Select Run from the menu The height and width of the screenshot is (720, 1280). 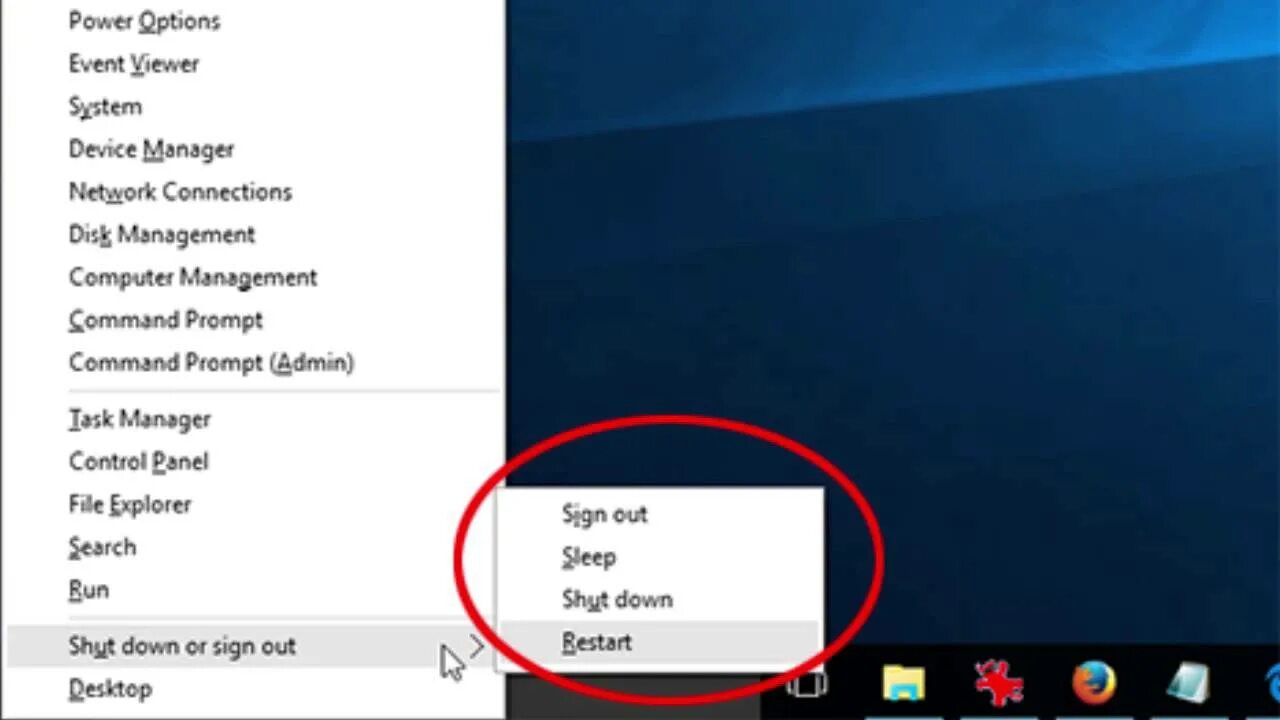click(89, 589)
